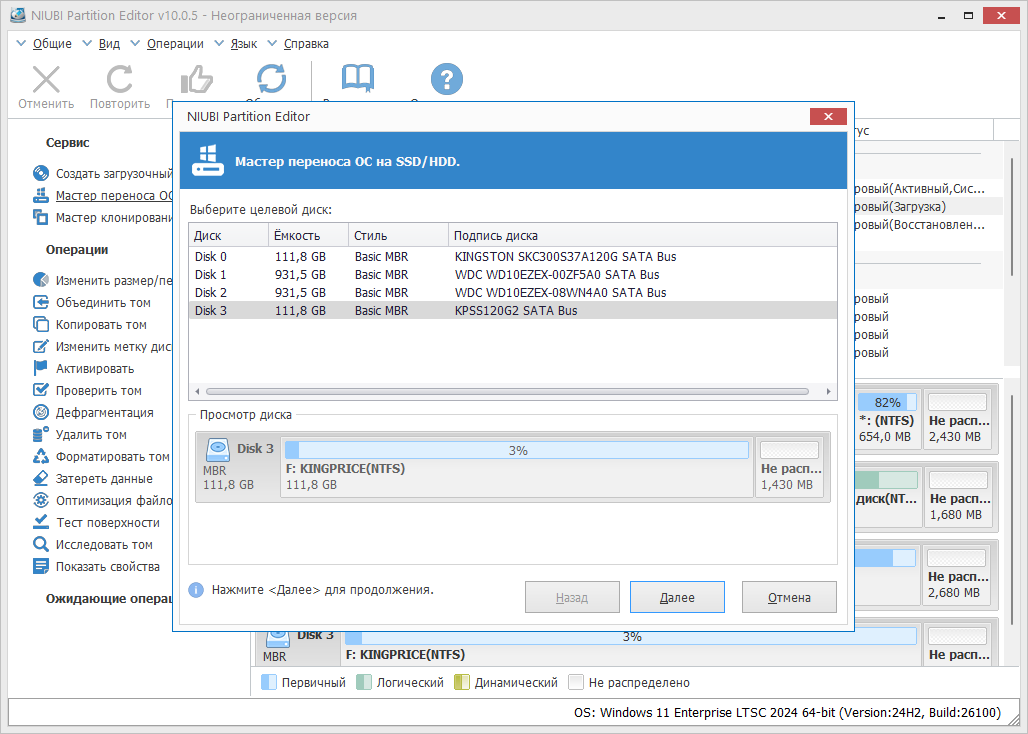This screenshot has height=734, width=1028.
Task: Click the Назад button
Action: (572, 597)
